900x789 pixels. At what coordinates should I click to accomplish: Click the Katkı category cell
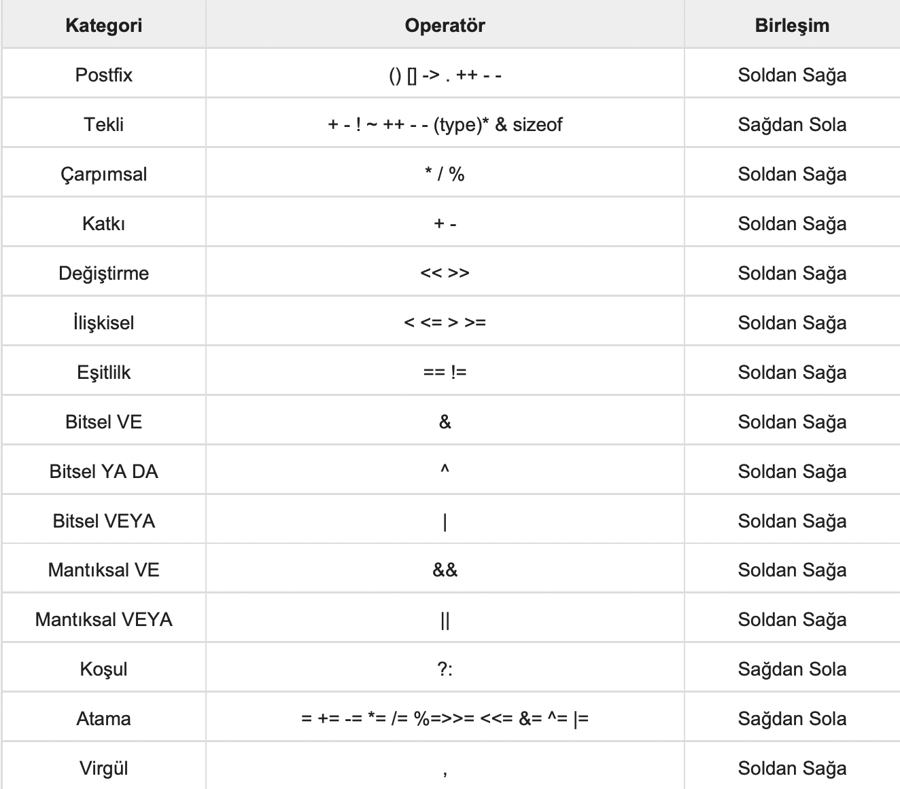point(103,223)
